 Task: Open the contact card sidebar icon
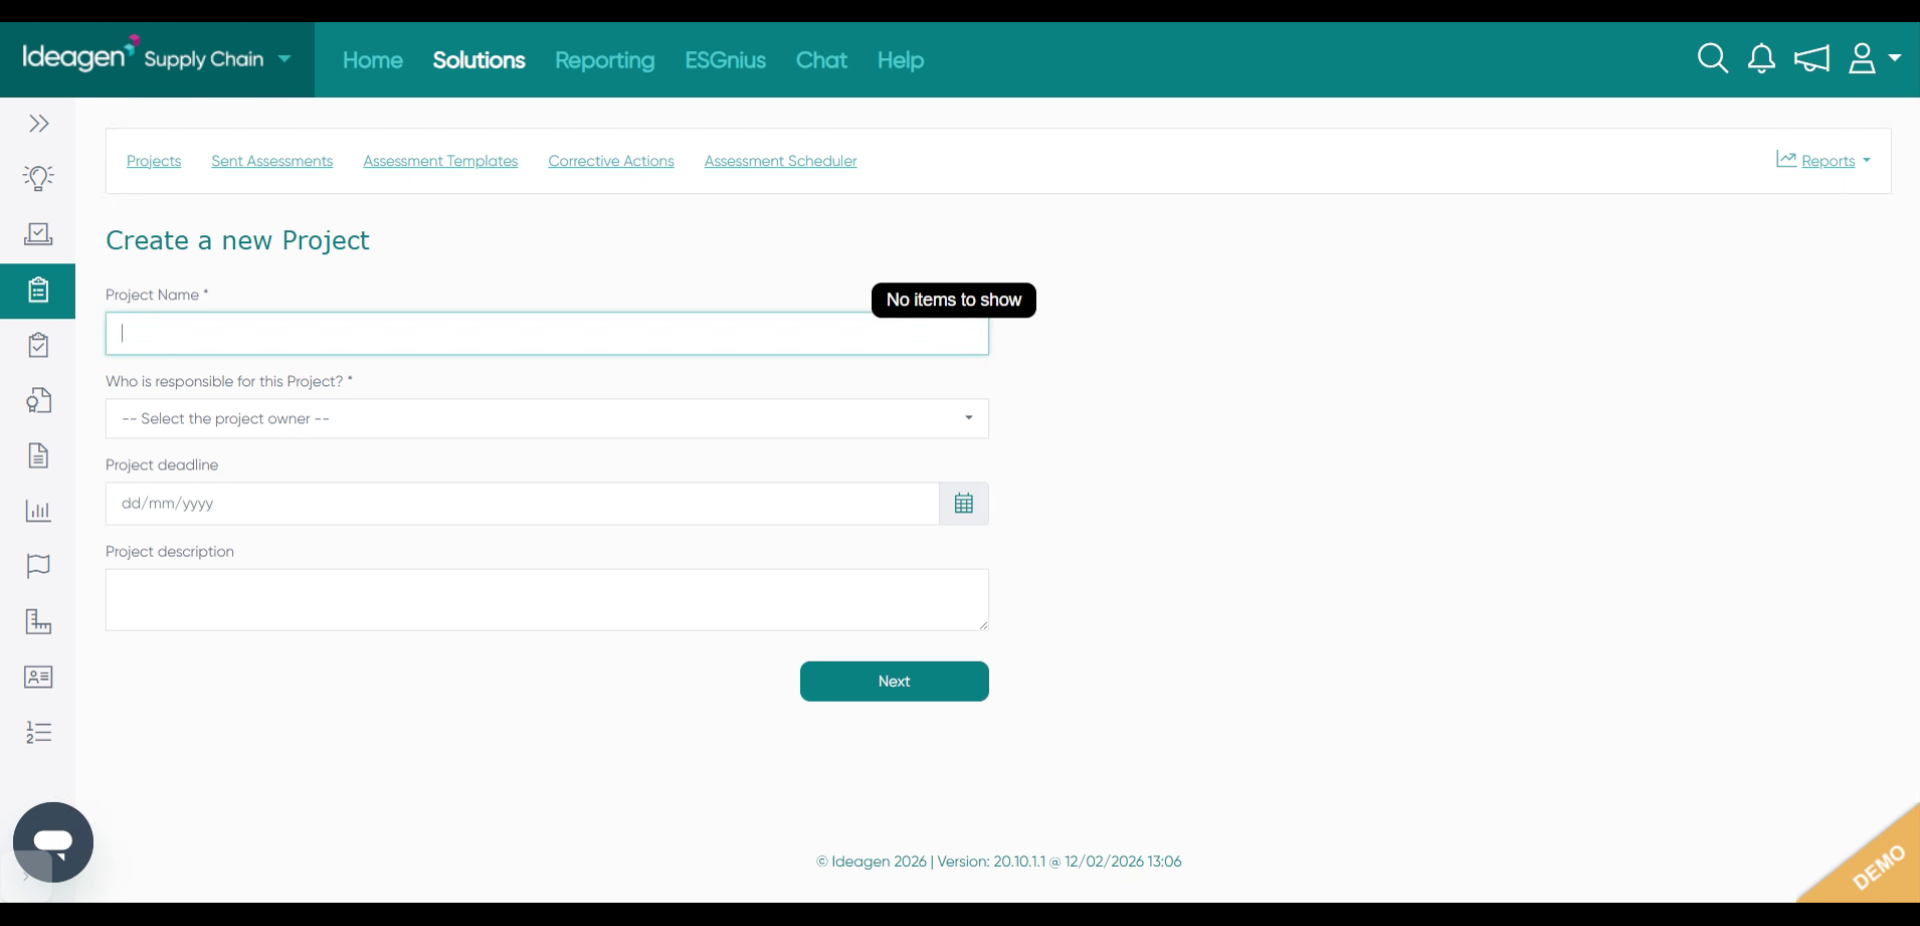pyautogui.click(x=38, y=677)
